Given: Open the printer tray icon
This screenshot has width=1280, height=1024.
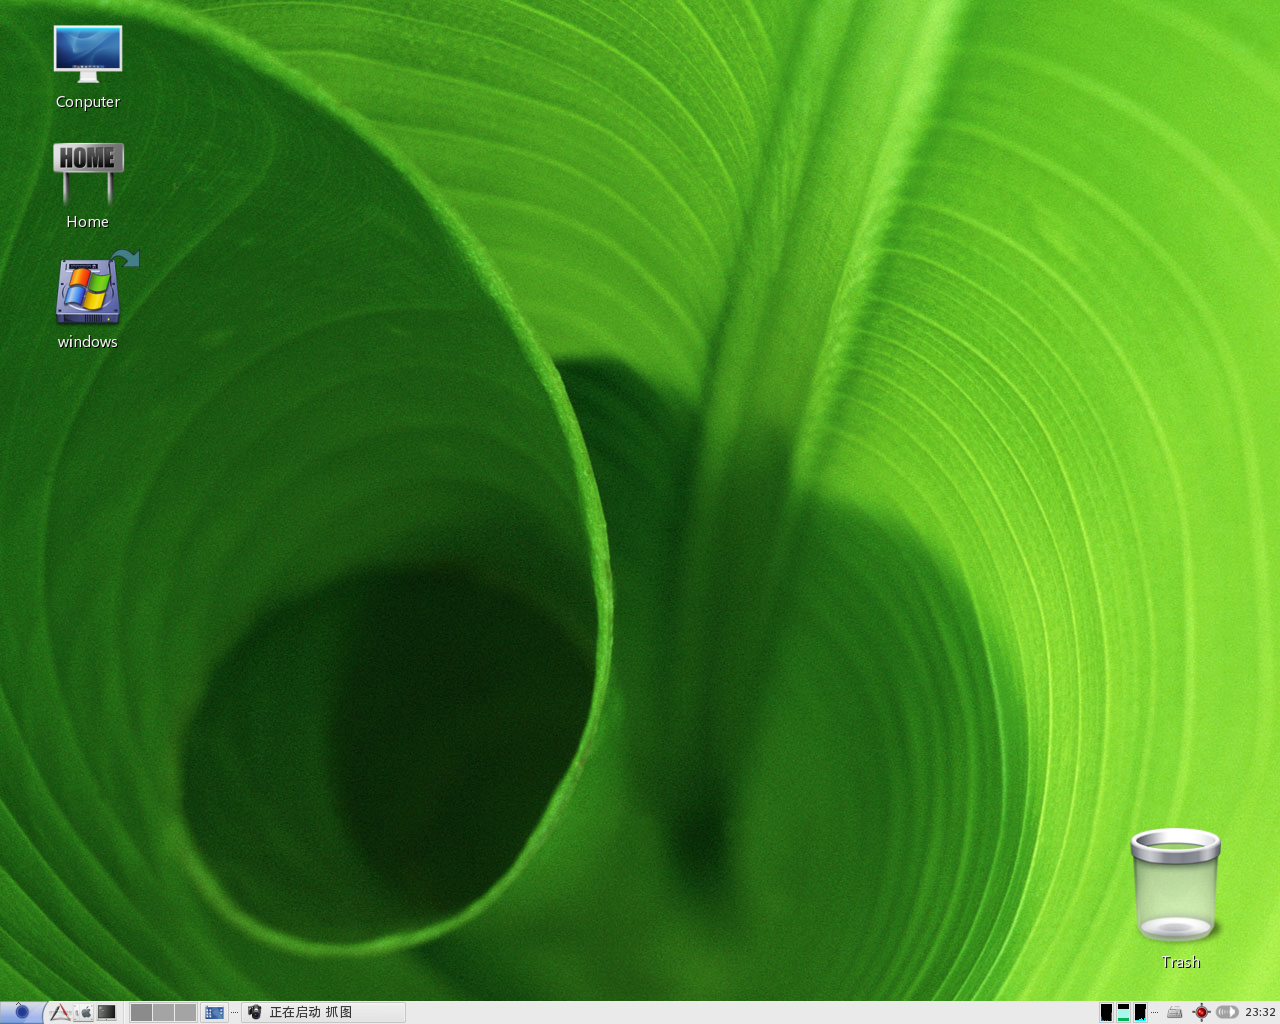Looking at the screenshot, I should pos(1174,1012).
